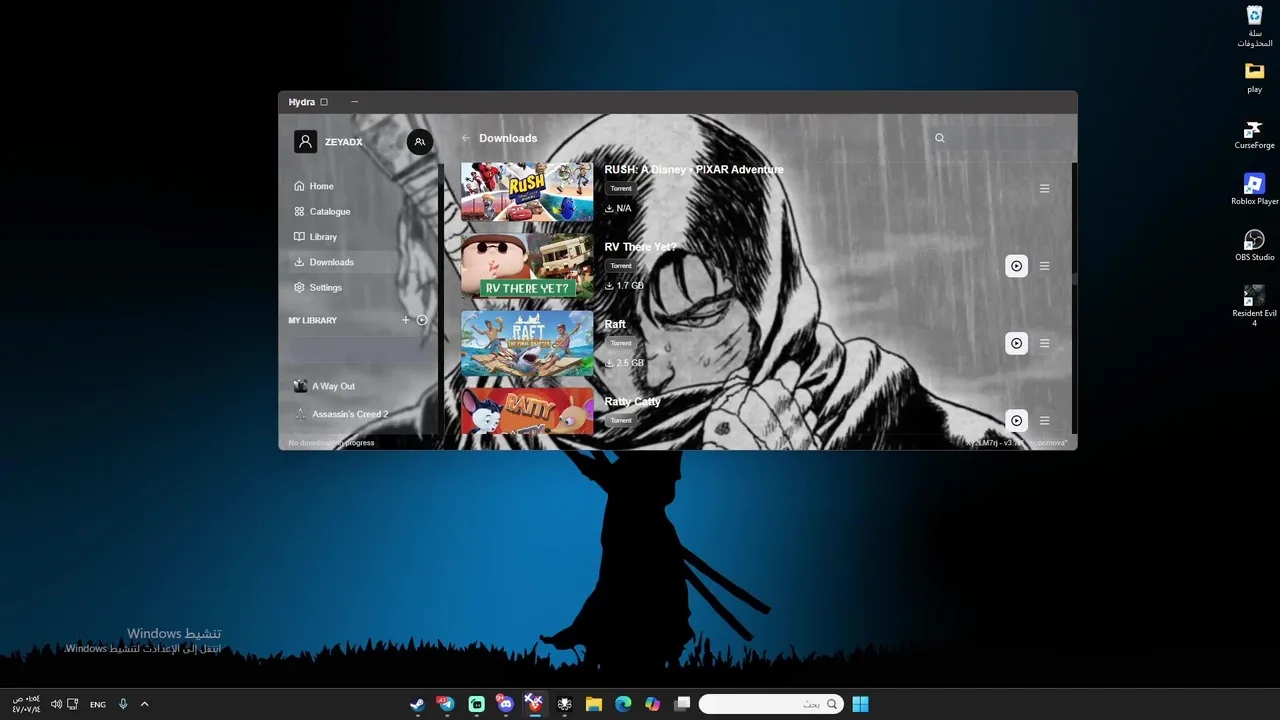The width and height of the screenshot is (1280, 720).
Task: Select the Roblox Player desktop shortcut
Action: [x=1254, y=190]
